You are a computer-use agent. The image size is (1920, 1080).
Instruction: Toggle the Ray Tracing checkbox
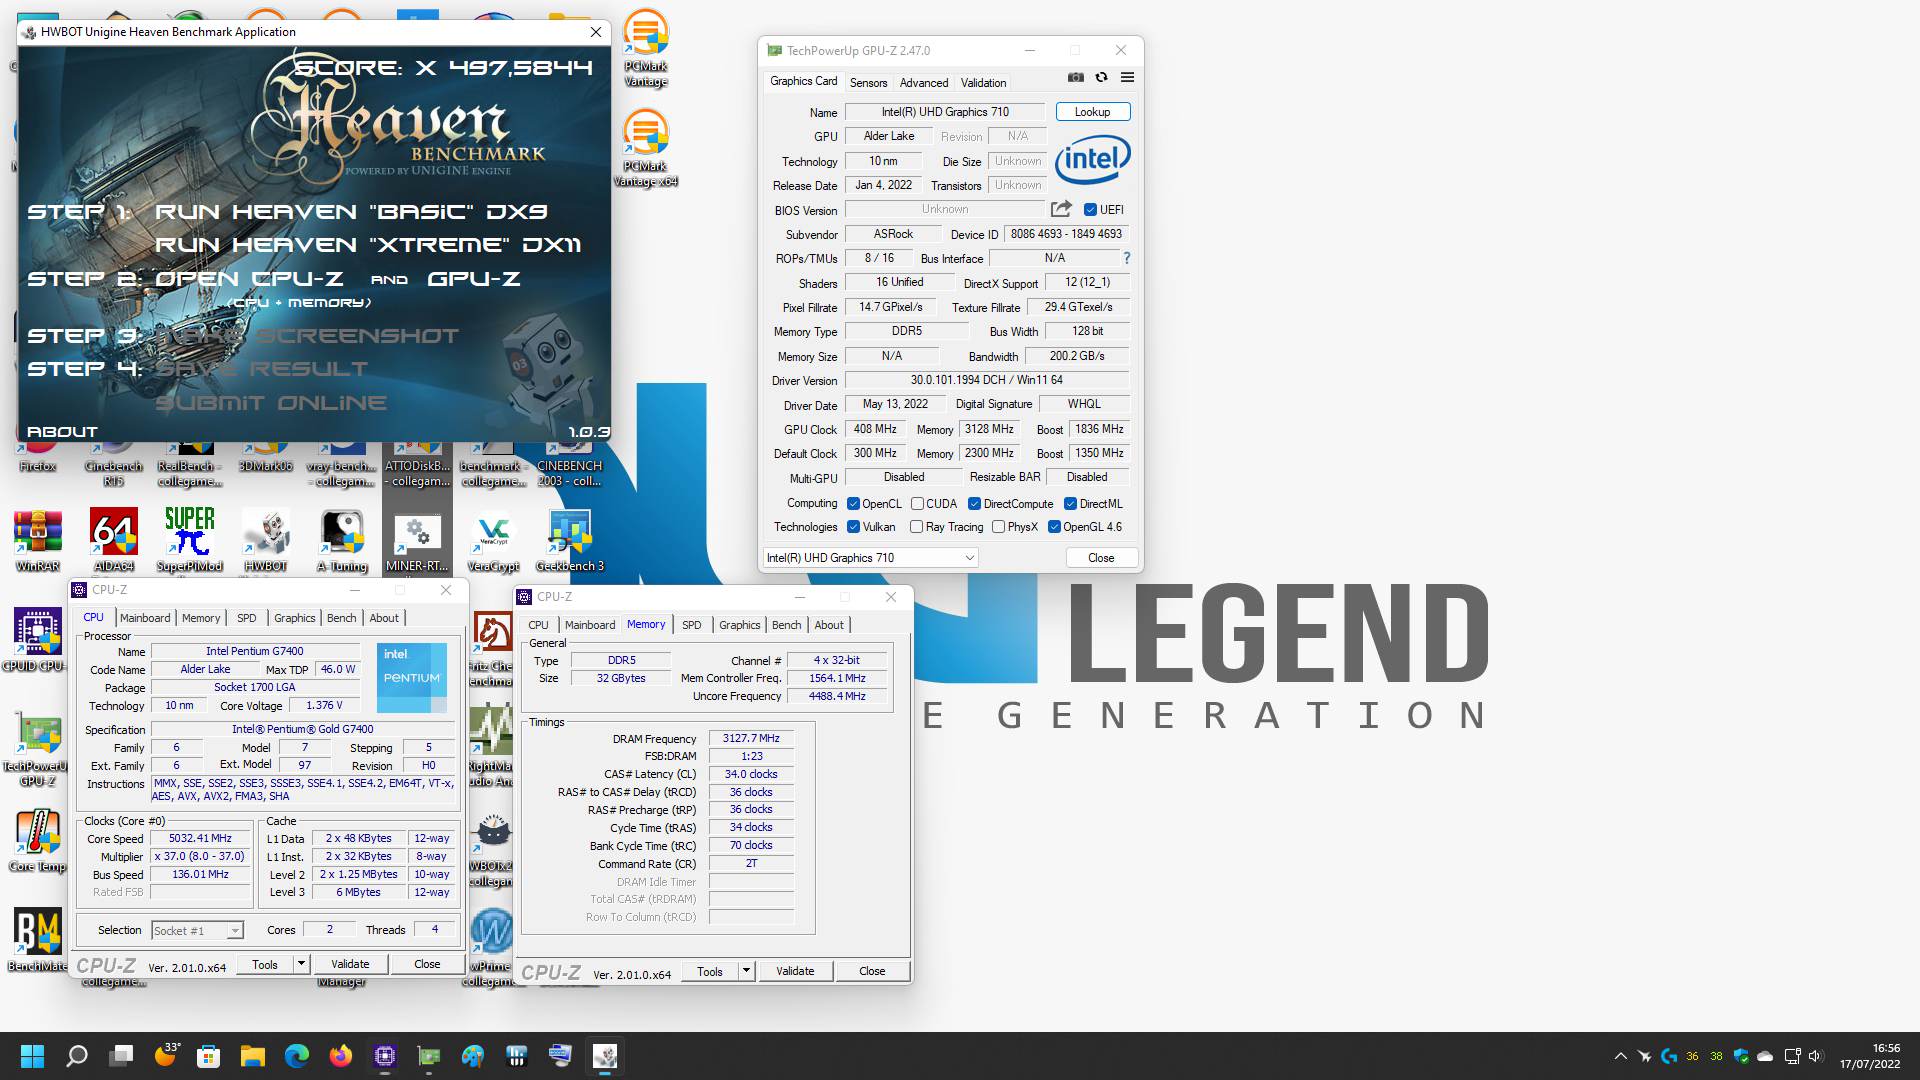point(916,527)
